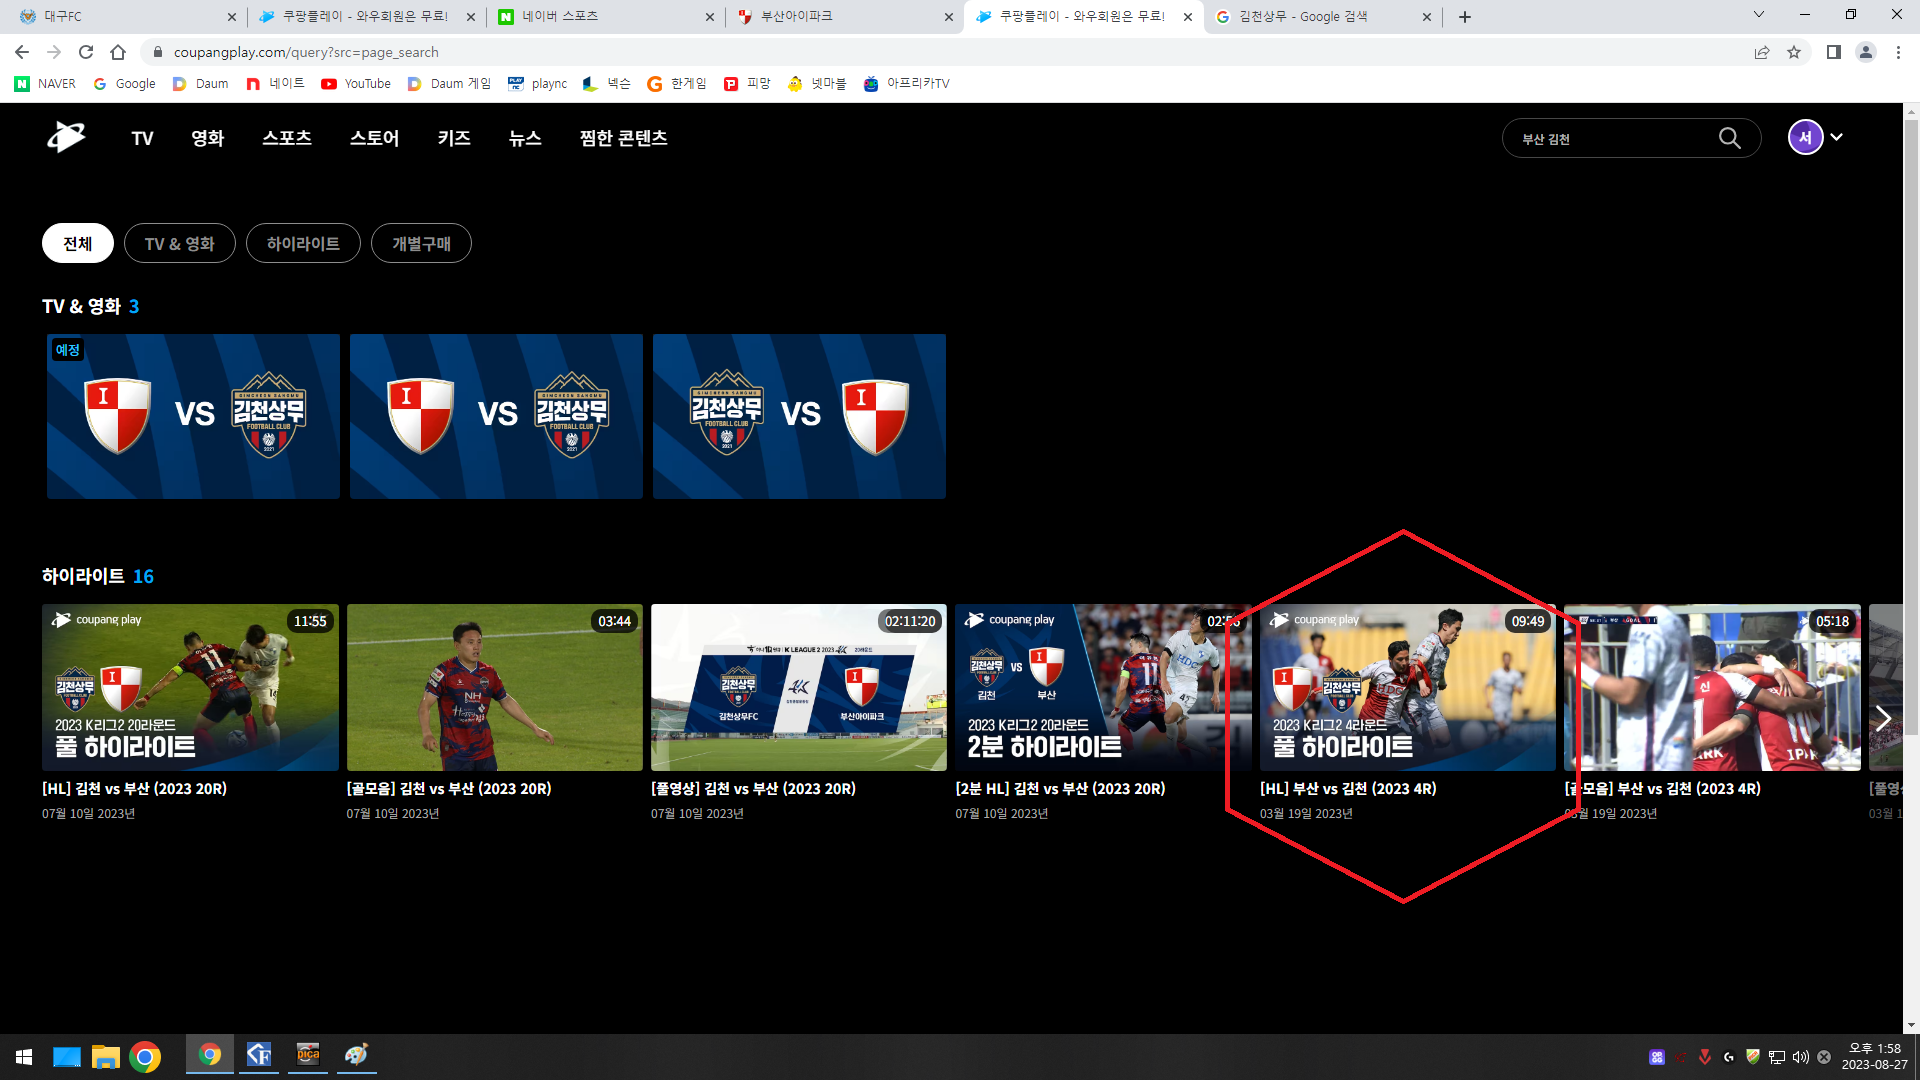
Task: Open Daum bookmark
Action: (x=200, y=84)
